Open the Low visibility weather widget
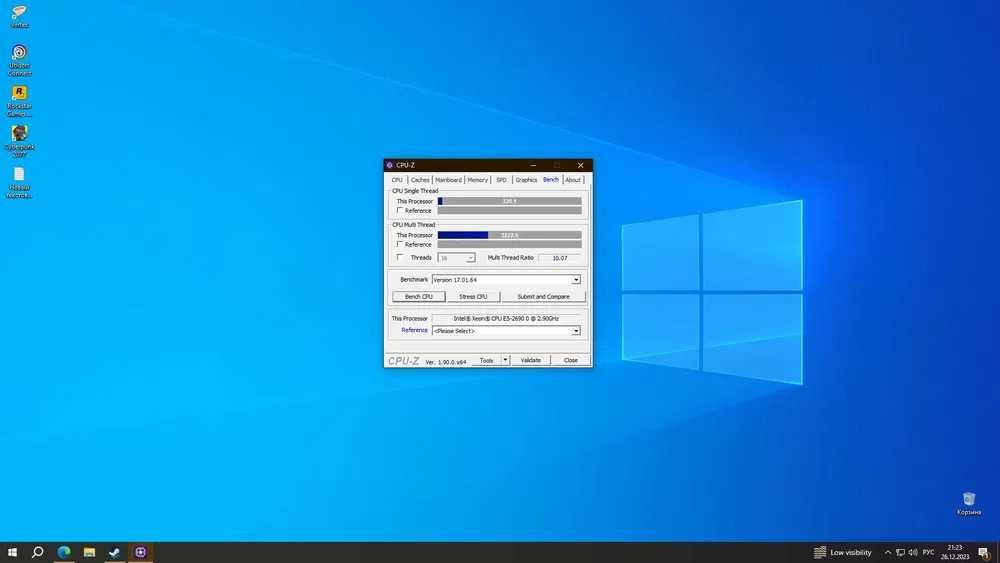This screenshot has width=1000, height=563. tap(842, 552)
